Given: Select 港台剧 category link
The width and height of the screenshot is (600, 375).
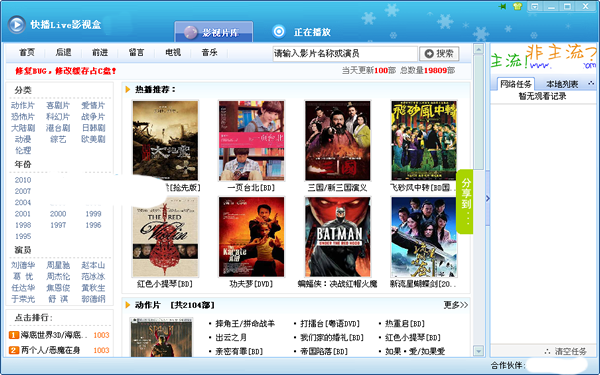Looking at the screenshot, I should 58,128.
